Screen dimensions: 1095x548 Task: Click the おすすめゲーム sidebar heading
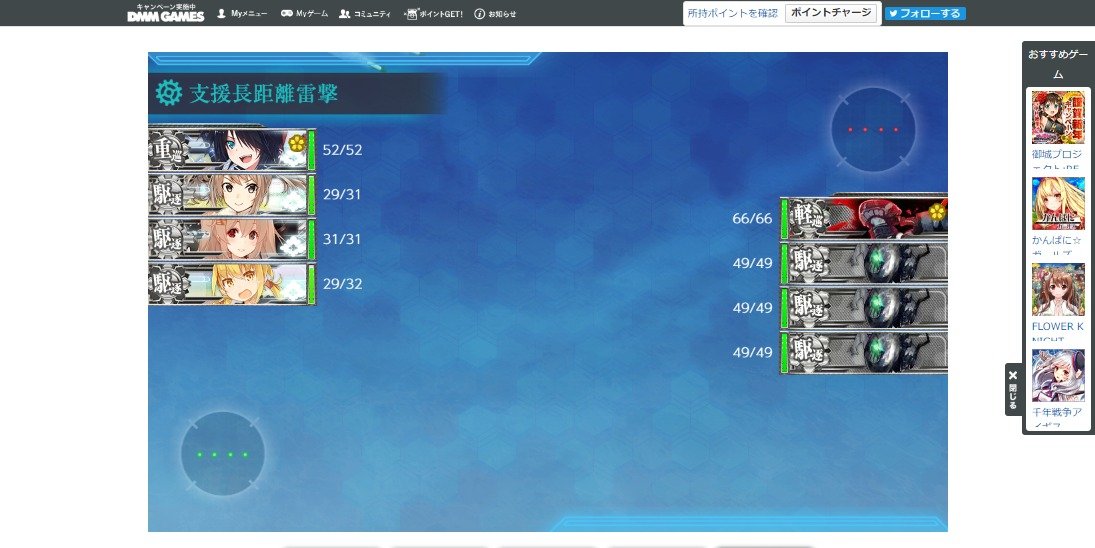pos(1058,64)
